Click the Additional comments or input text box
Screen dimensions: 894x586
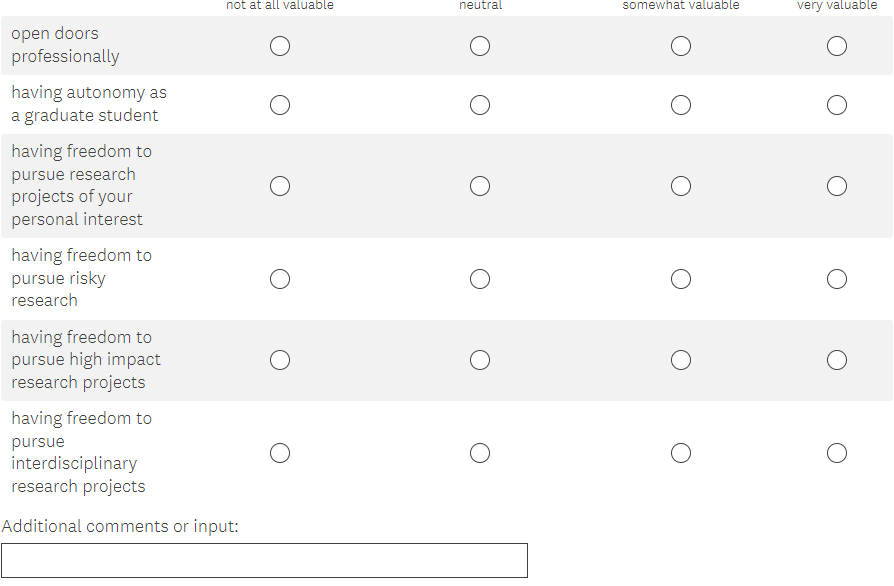coord(264,560)
